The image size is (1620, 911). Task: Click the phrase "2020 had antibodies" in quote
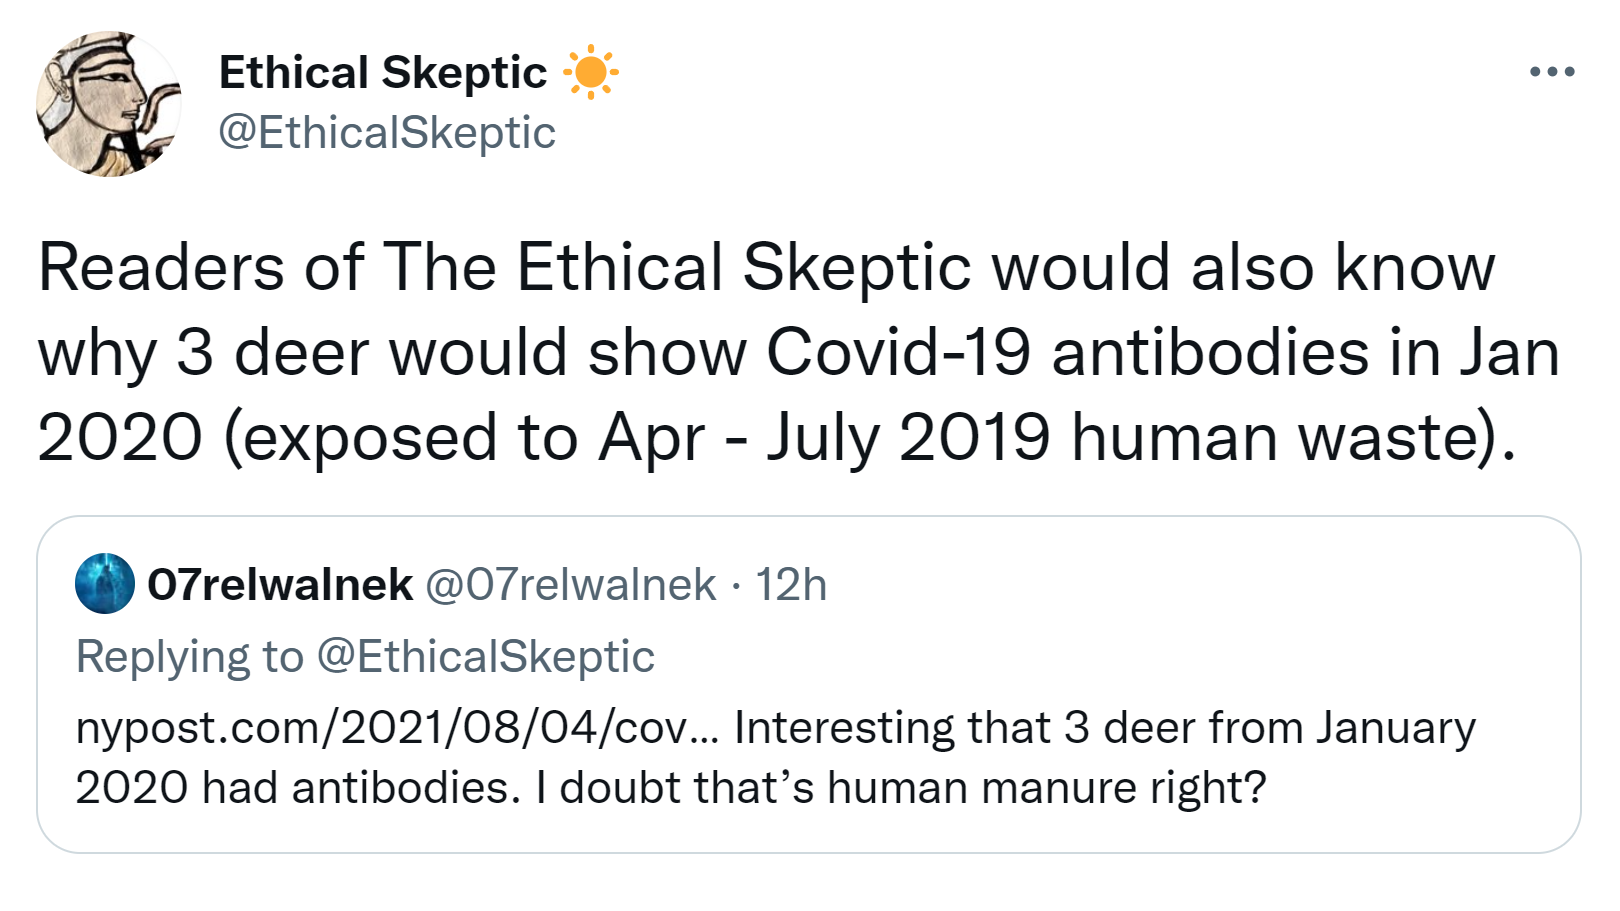(297, 788)
